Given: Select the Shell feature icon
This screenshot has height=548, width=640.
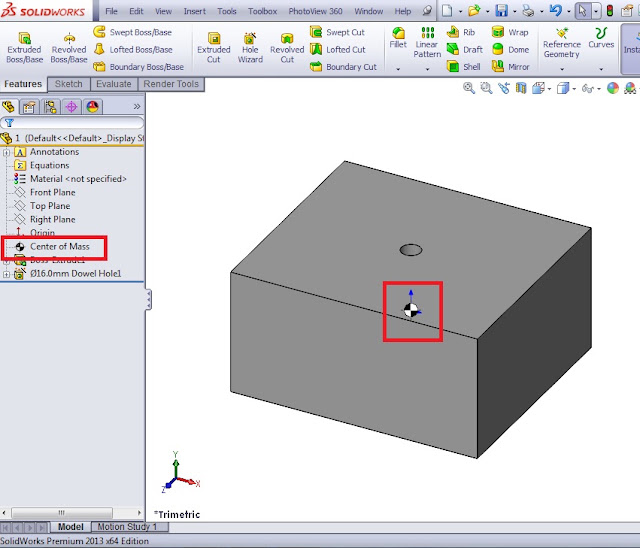Looking at the screenshot, I should pos(453,66).
